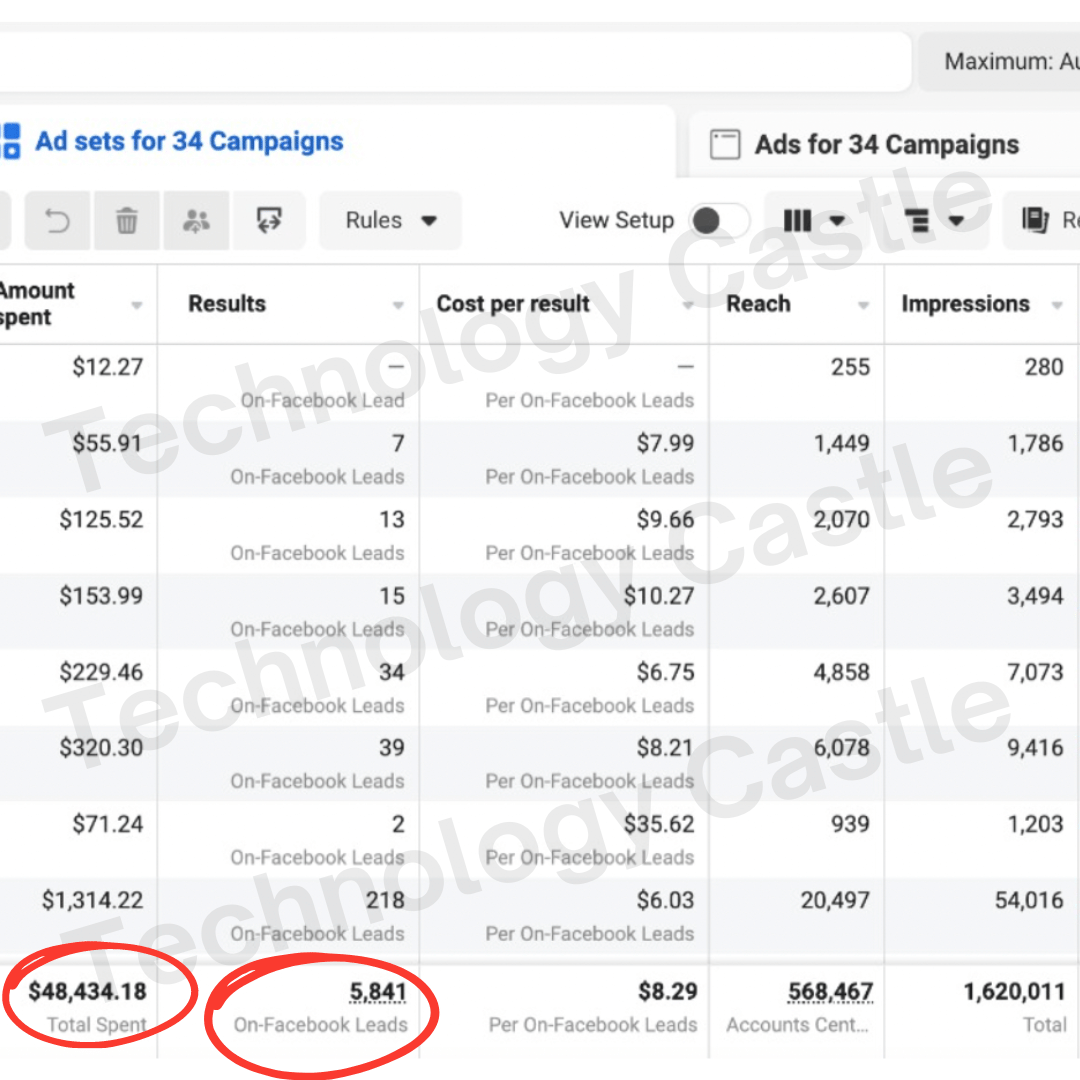The width and height of the screenshot is (1080, 1080).
Task: Sort by Impressions column header
Action: pos(965,304)
